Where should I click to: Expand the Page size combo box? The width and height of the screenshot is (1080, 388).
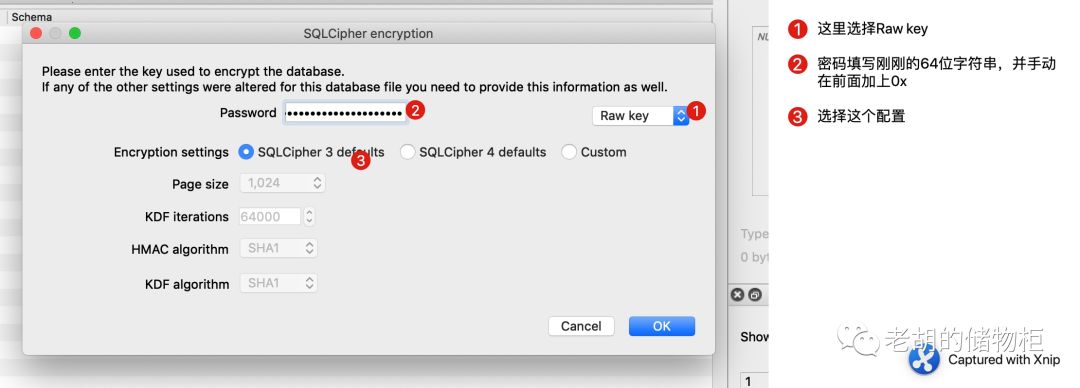[282, 183]
